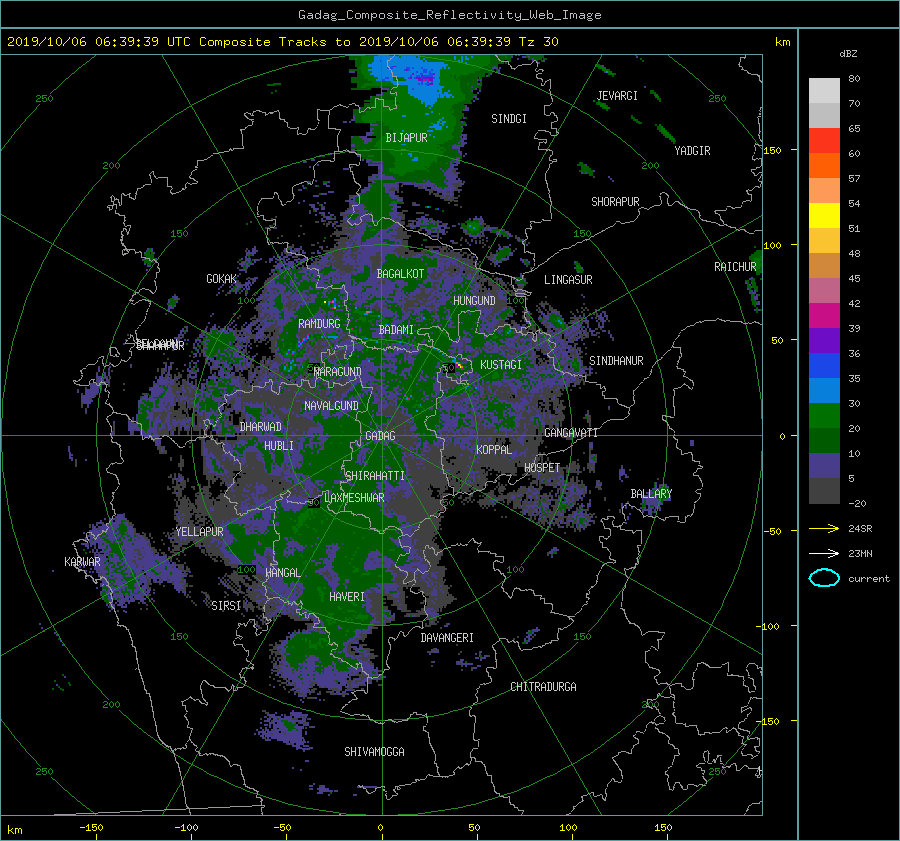The width and height of the screenshot is (900, 841).
Task: Click the SINDHANUR city label
Action: pos(616,361)
